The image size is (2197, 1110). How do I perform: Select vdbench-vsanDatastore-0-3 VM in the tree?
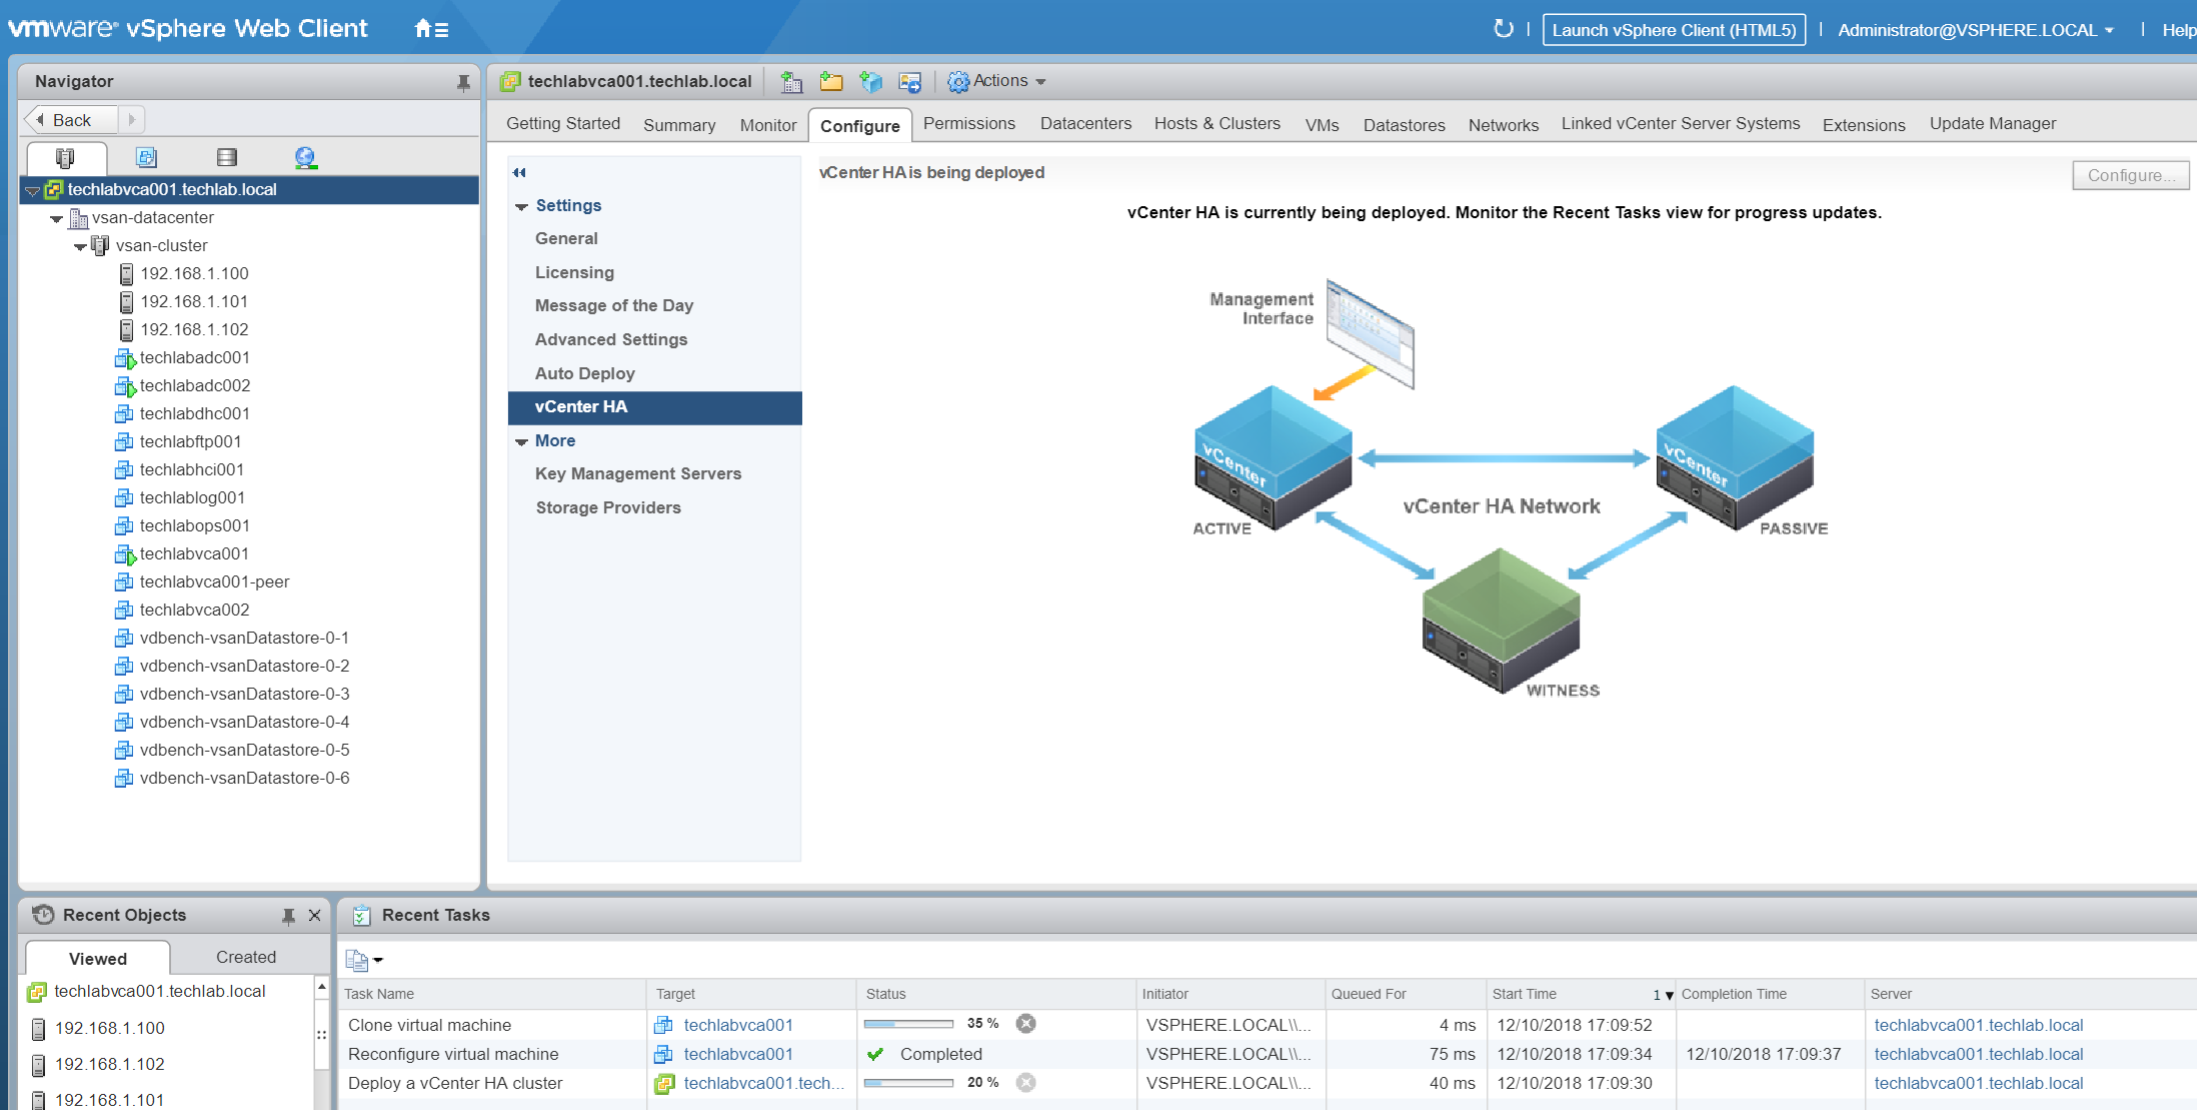(x=244, y=693)
